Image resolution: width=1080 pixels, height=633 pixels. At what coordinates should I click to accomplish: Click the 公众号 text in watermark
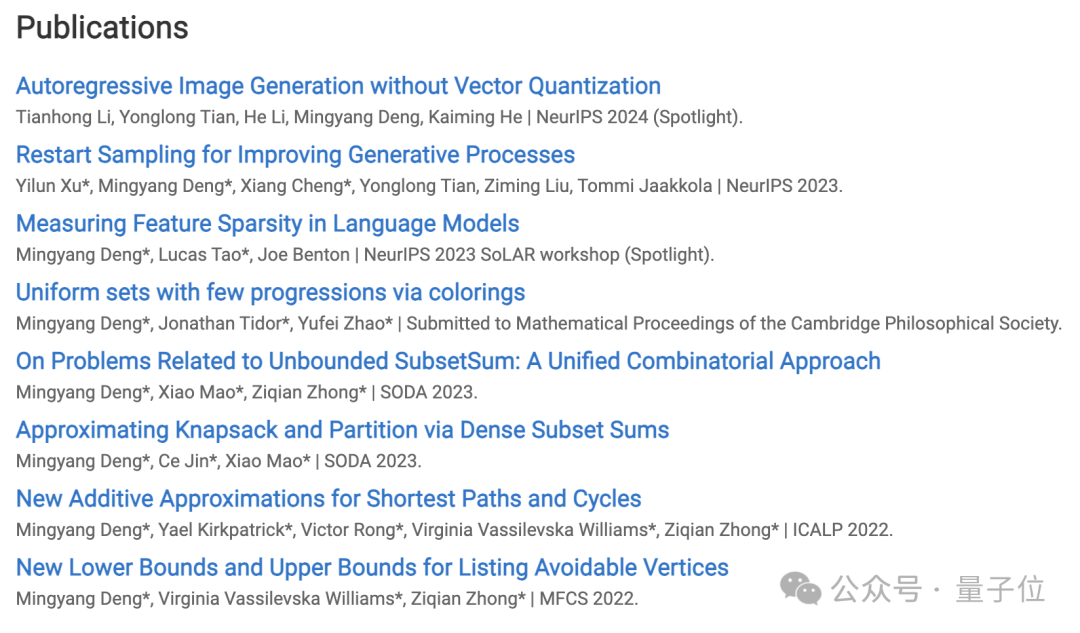click(876, 590)
